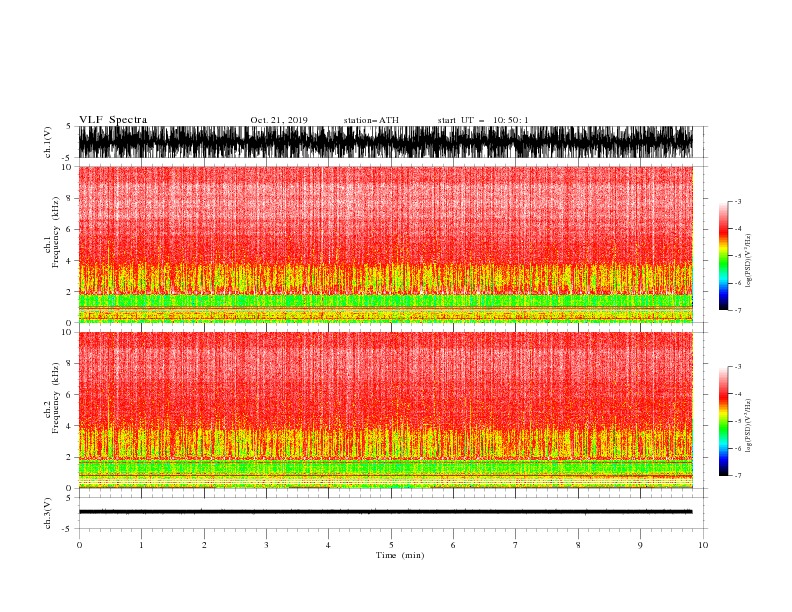Click the "log(PSD)(V²/Hz)" label of ch.2 color bar
792x612 pixels.
pos(748,426)
